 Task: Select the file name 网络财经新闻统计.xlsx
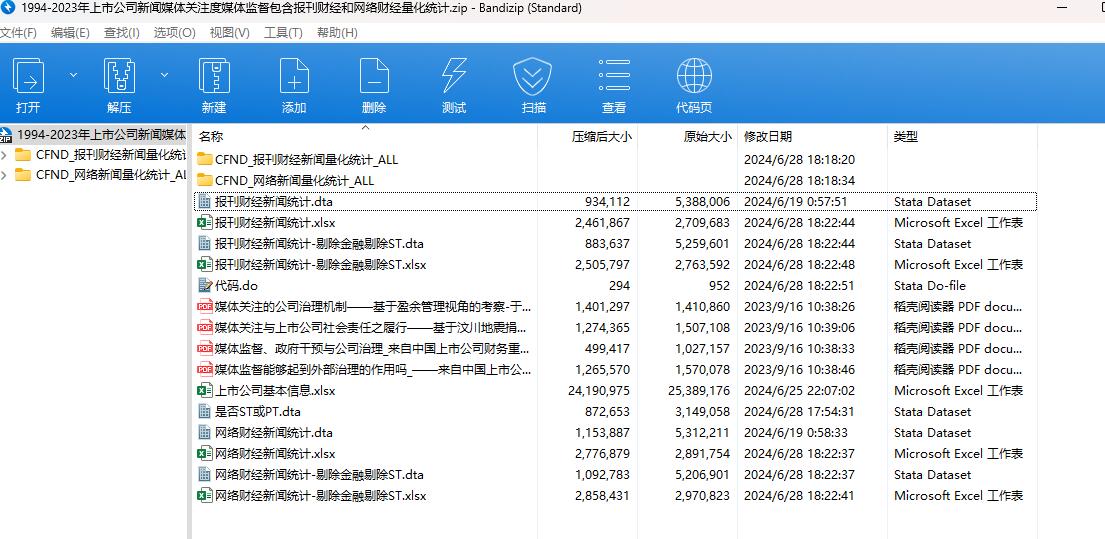275,454
